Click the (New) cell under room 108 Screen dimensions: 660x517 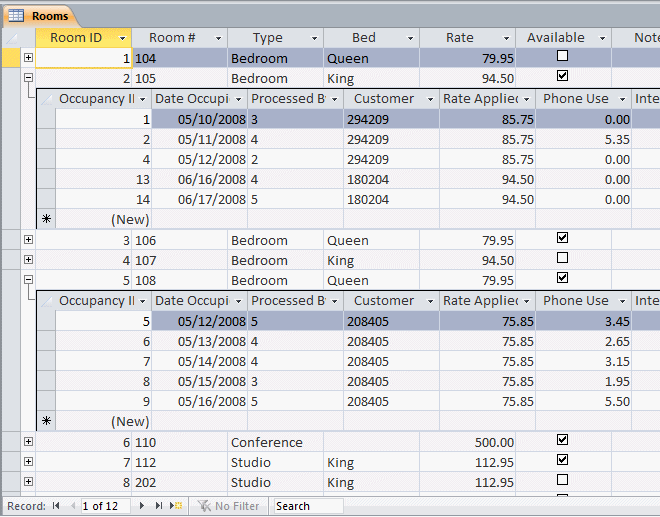tap(104, 421)
